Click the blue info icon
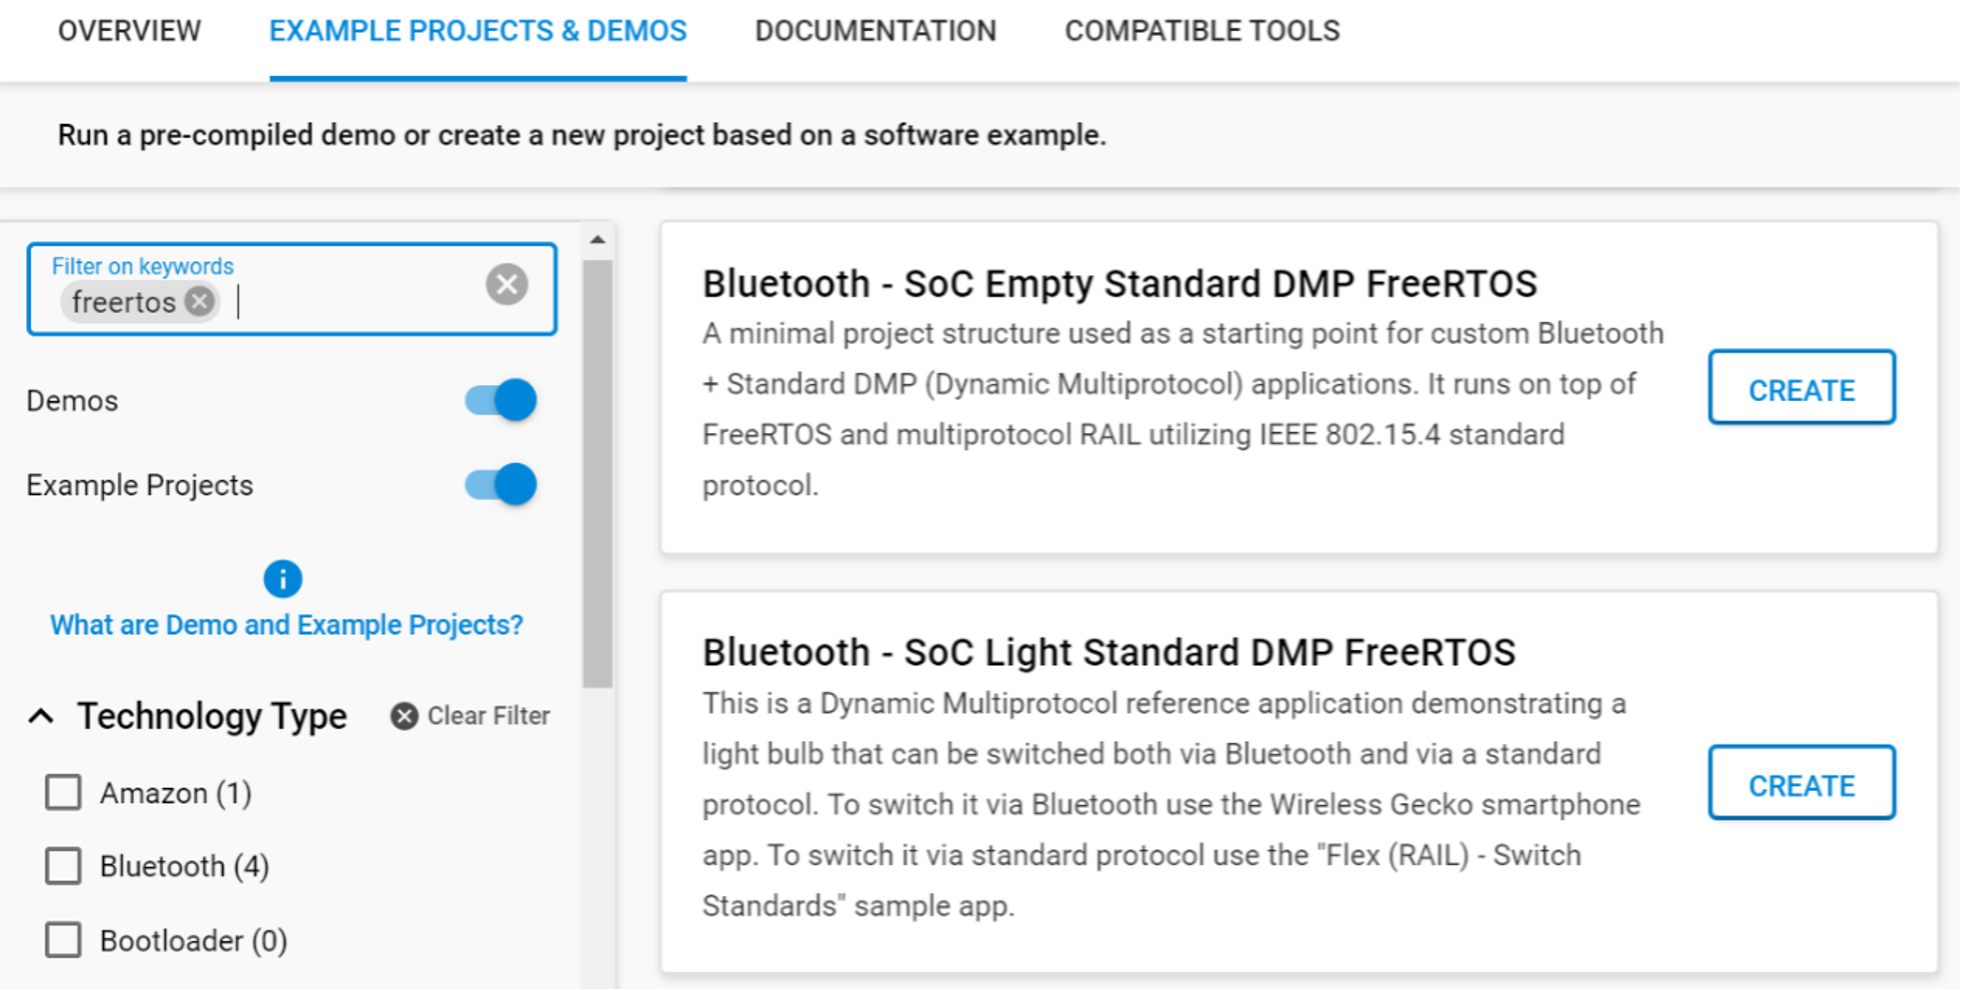The height and width of the screenshot is (990, 1964). (282, 578)
